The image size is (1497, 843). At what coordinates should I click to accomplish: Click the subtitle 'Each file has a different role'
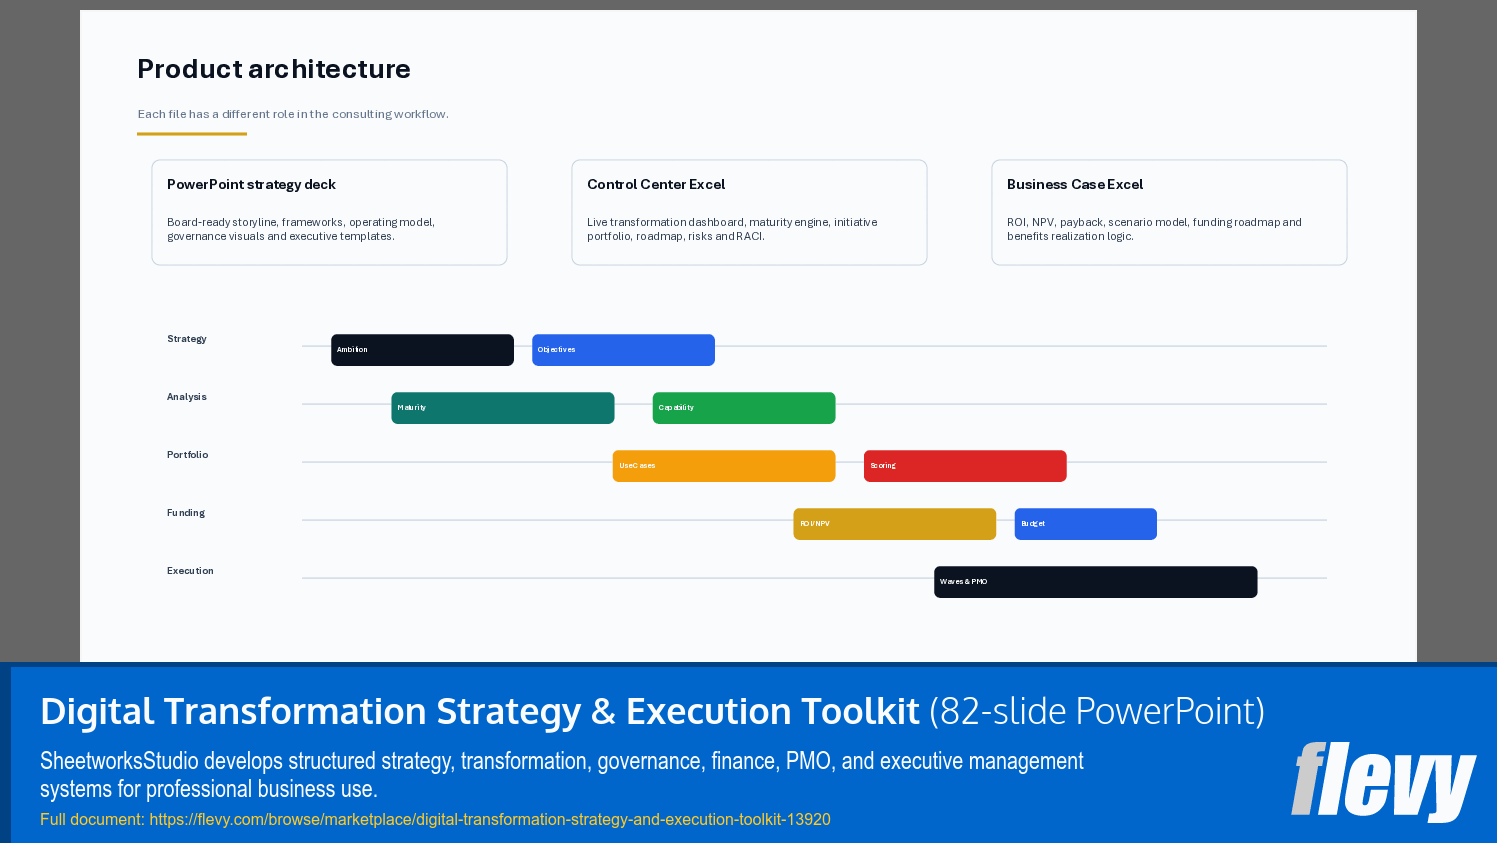(293, 114)
